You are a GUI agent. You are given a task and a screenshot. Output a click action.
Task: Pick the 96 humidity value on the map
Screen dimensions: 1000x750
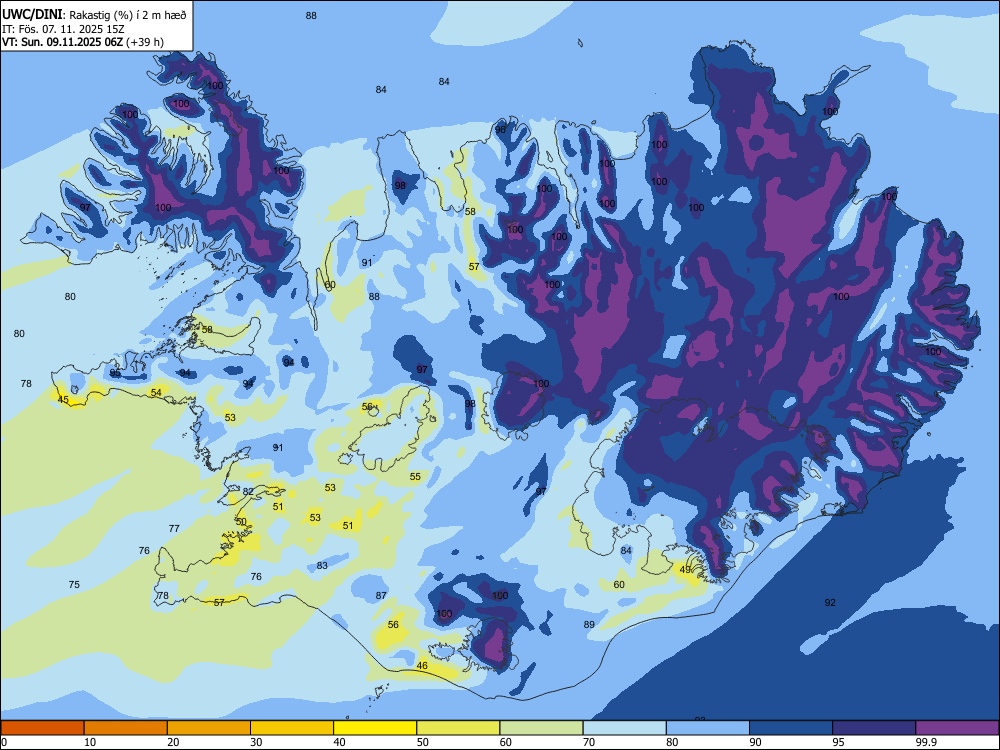point(500,129)
